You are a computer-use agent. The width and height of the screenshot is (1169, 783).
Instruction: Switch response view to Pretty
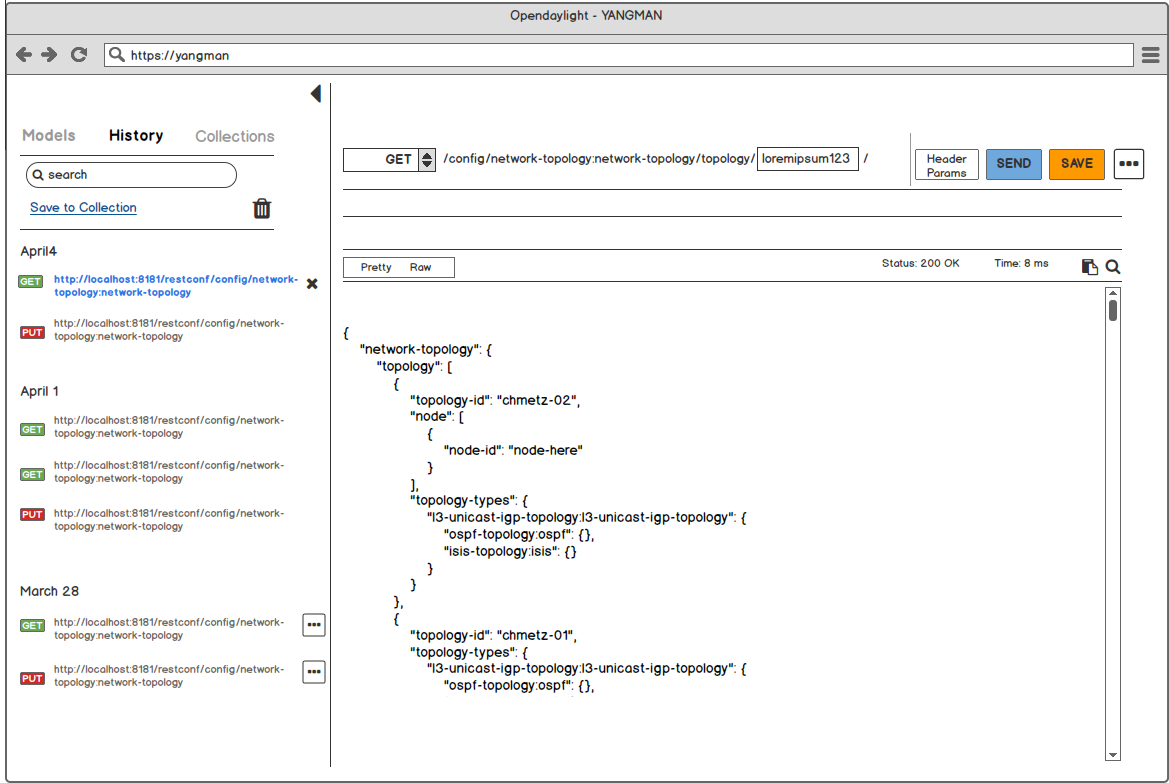click(376, 267)
